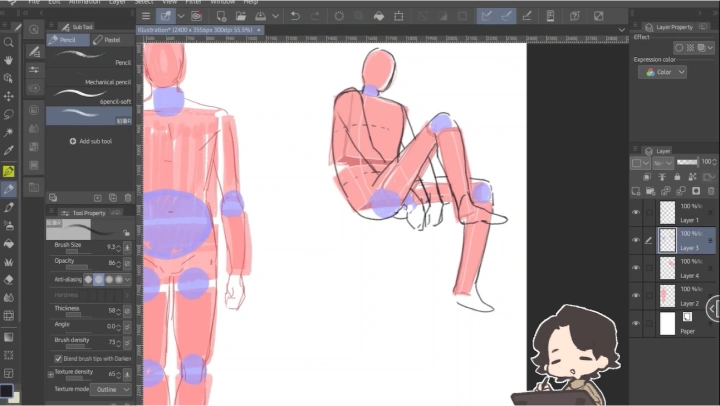Select the highlighted Pen tool

point(8,171)
